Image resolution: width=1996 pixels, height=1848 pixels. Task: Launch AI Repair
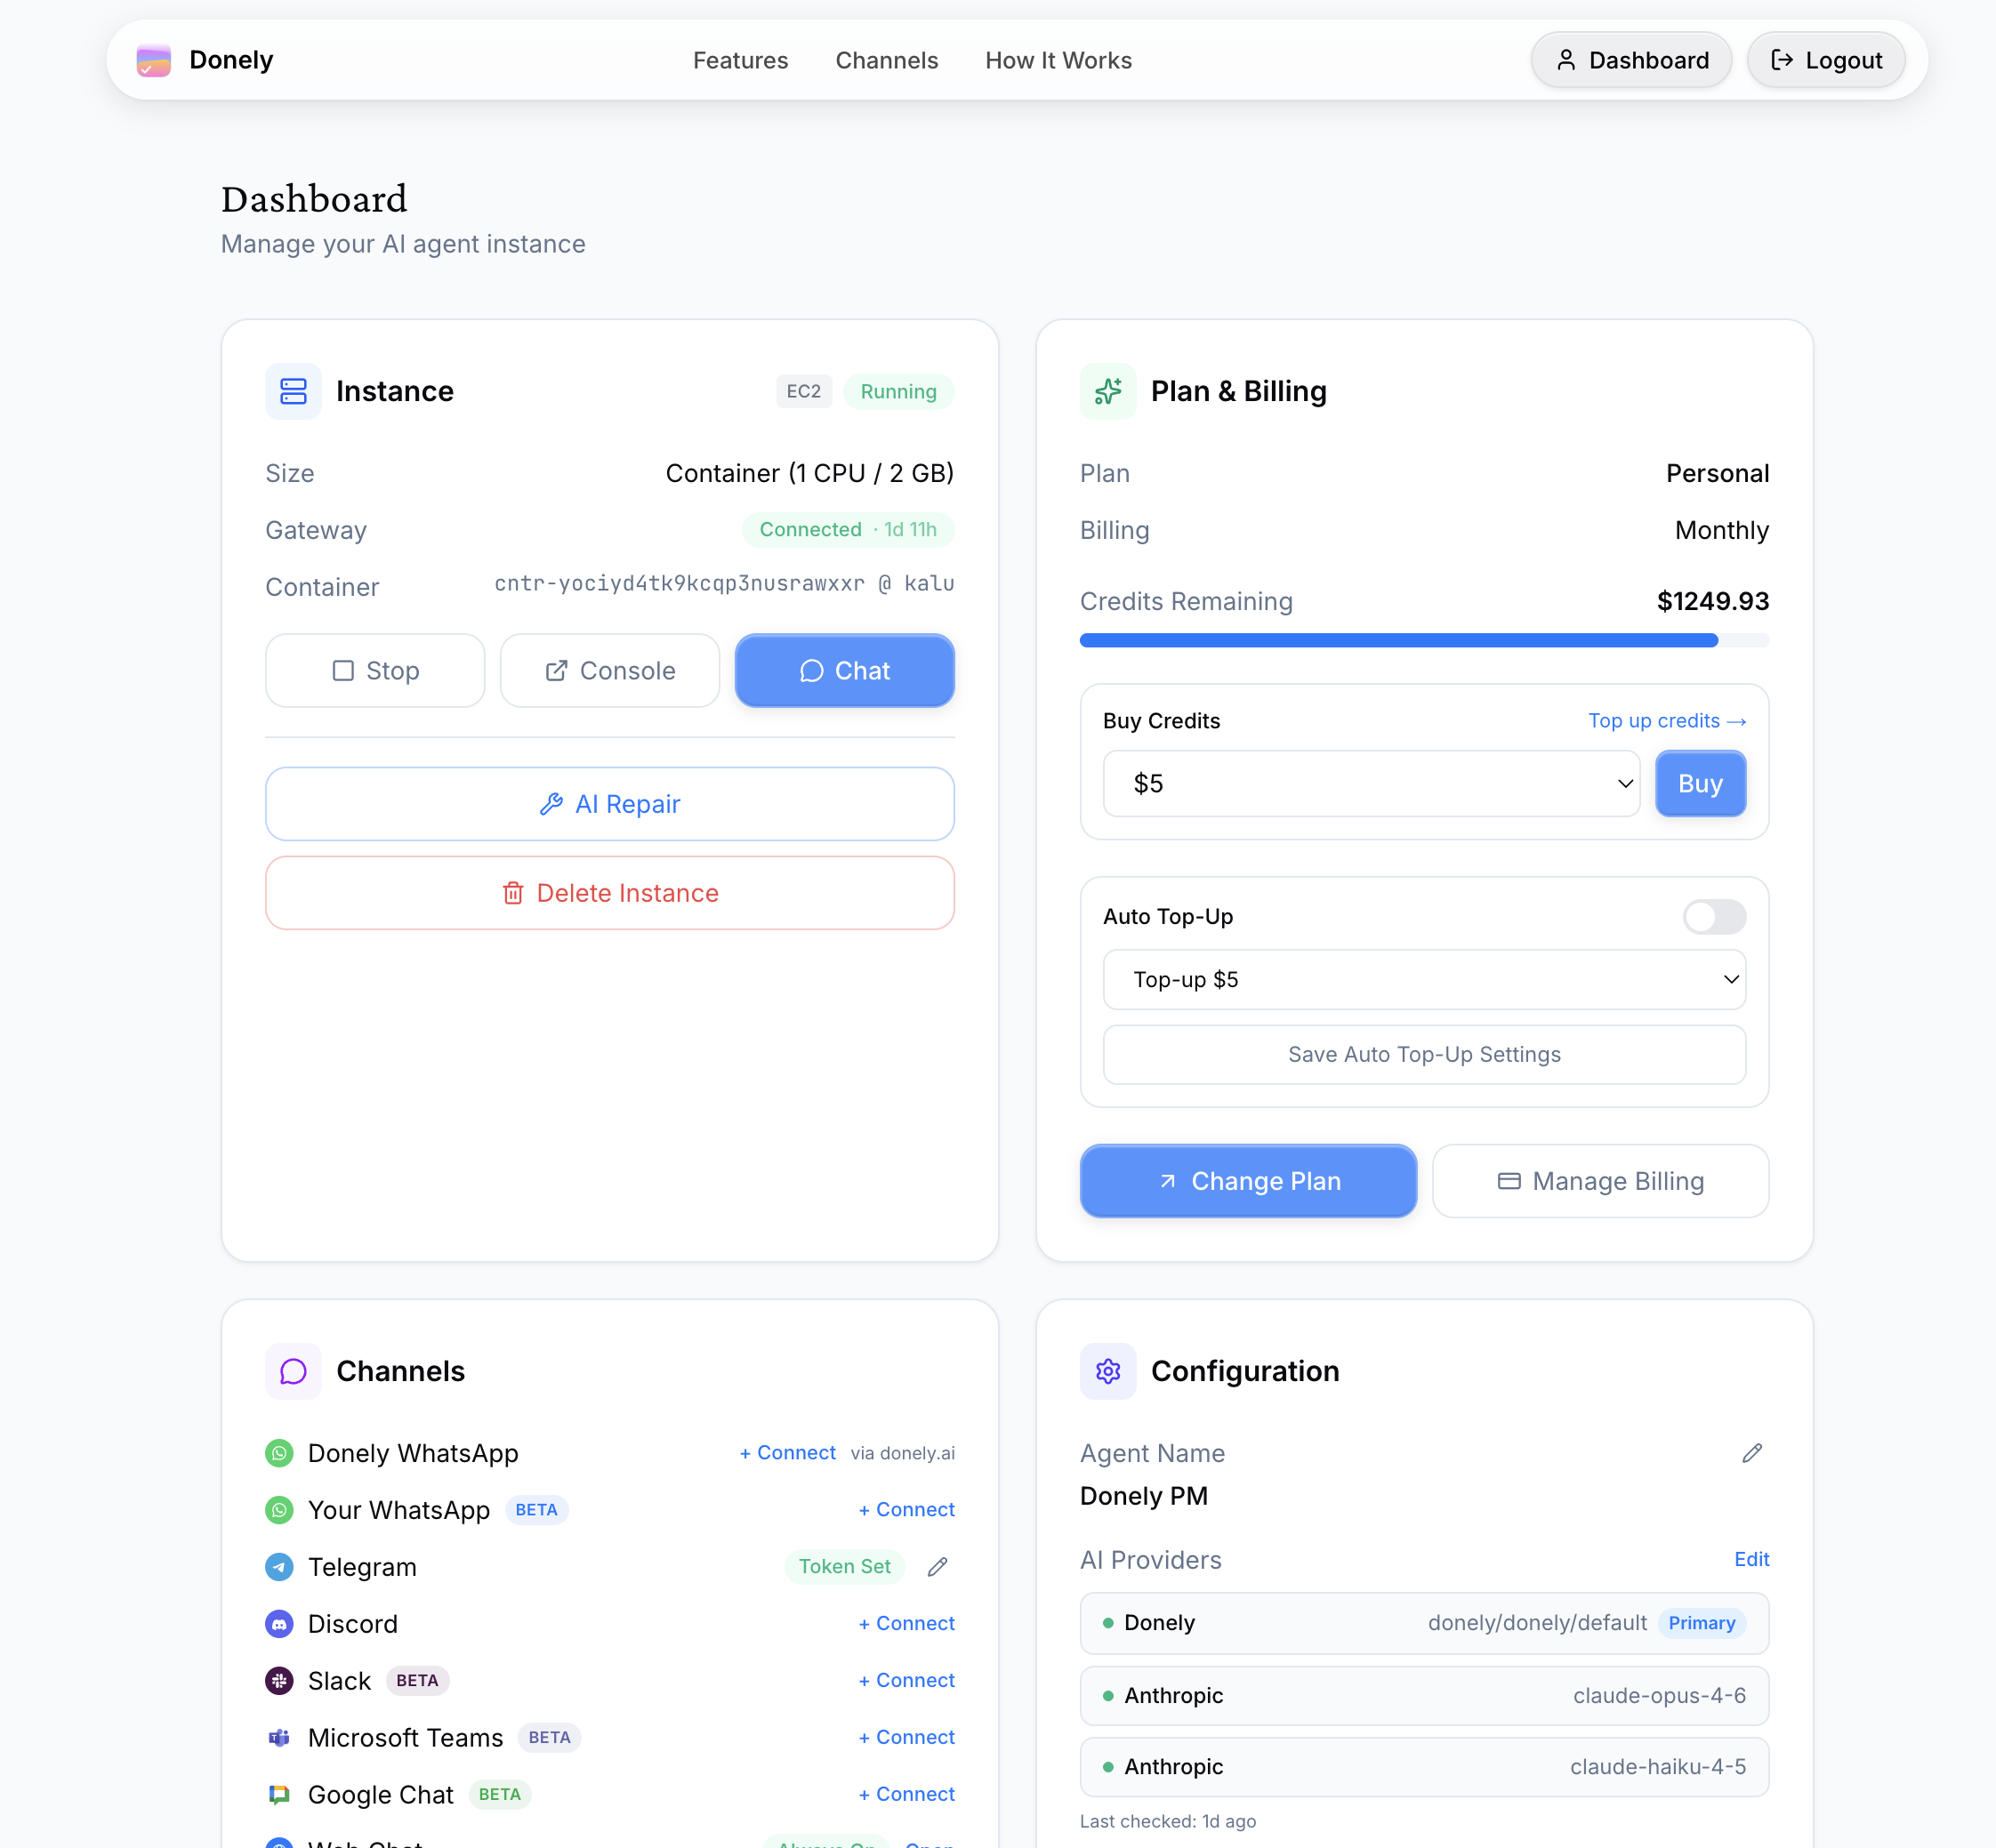(610, 804)
